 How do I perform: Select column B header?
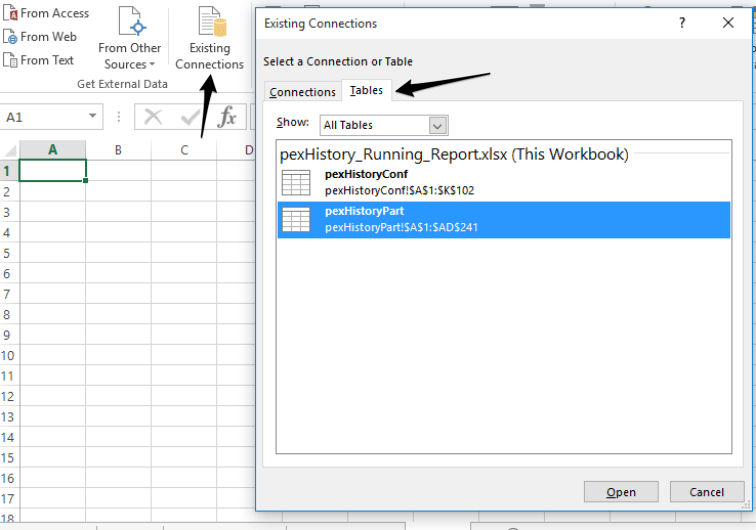(118, 150)
